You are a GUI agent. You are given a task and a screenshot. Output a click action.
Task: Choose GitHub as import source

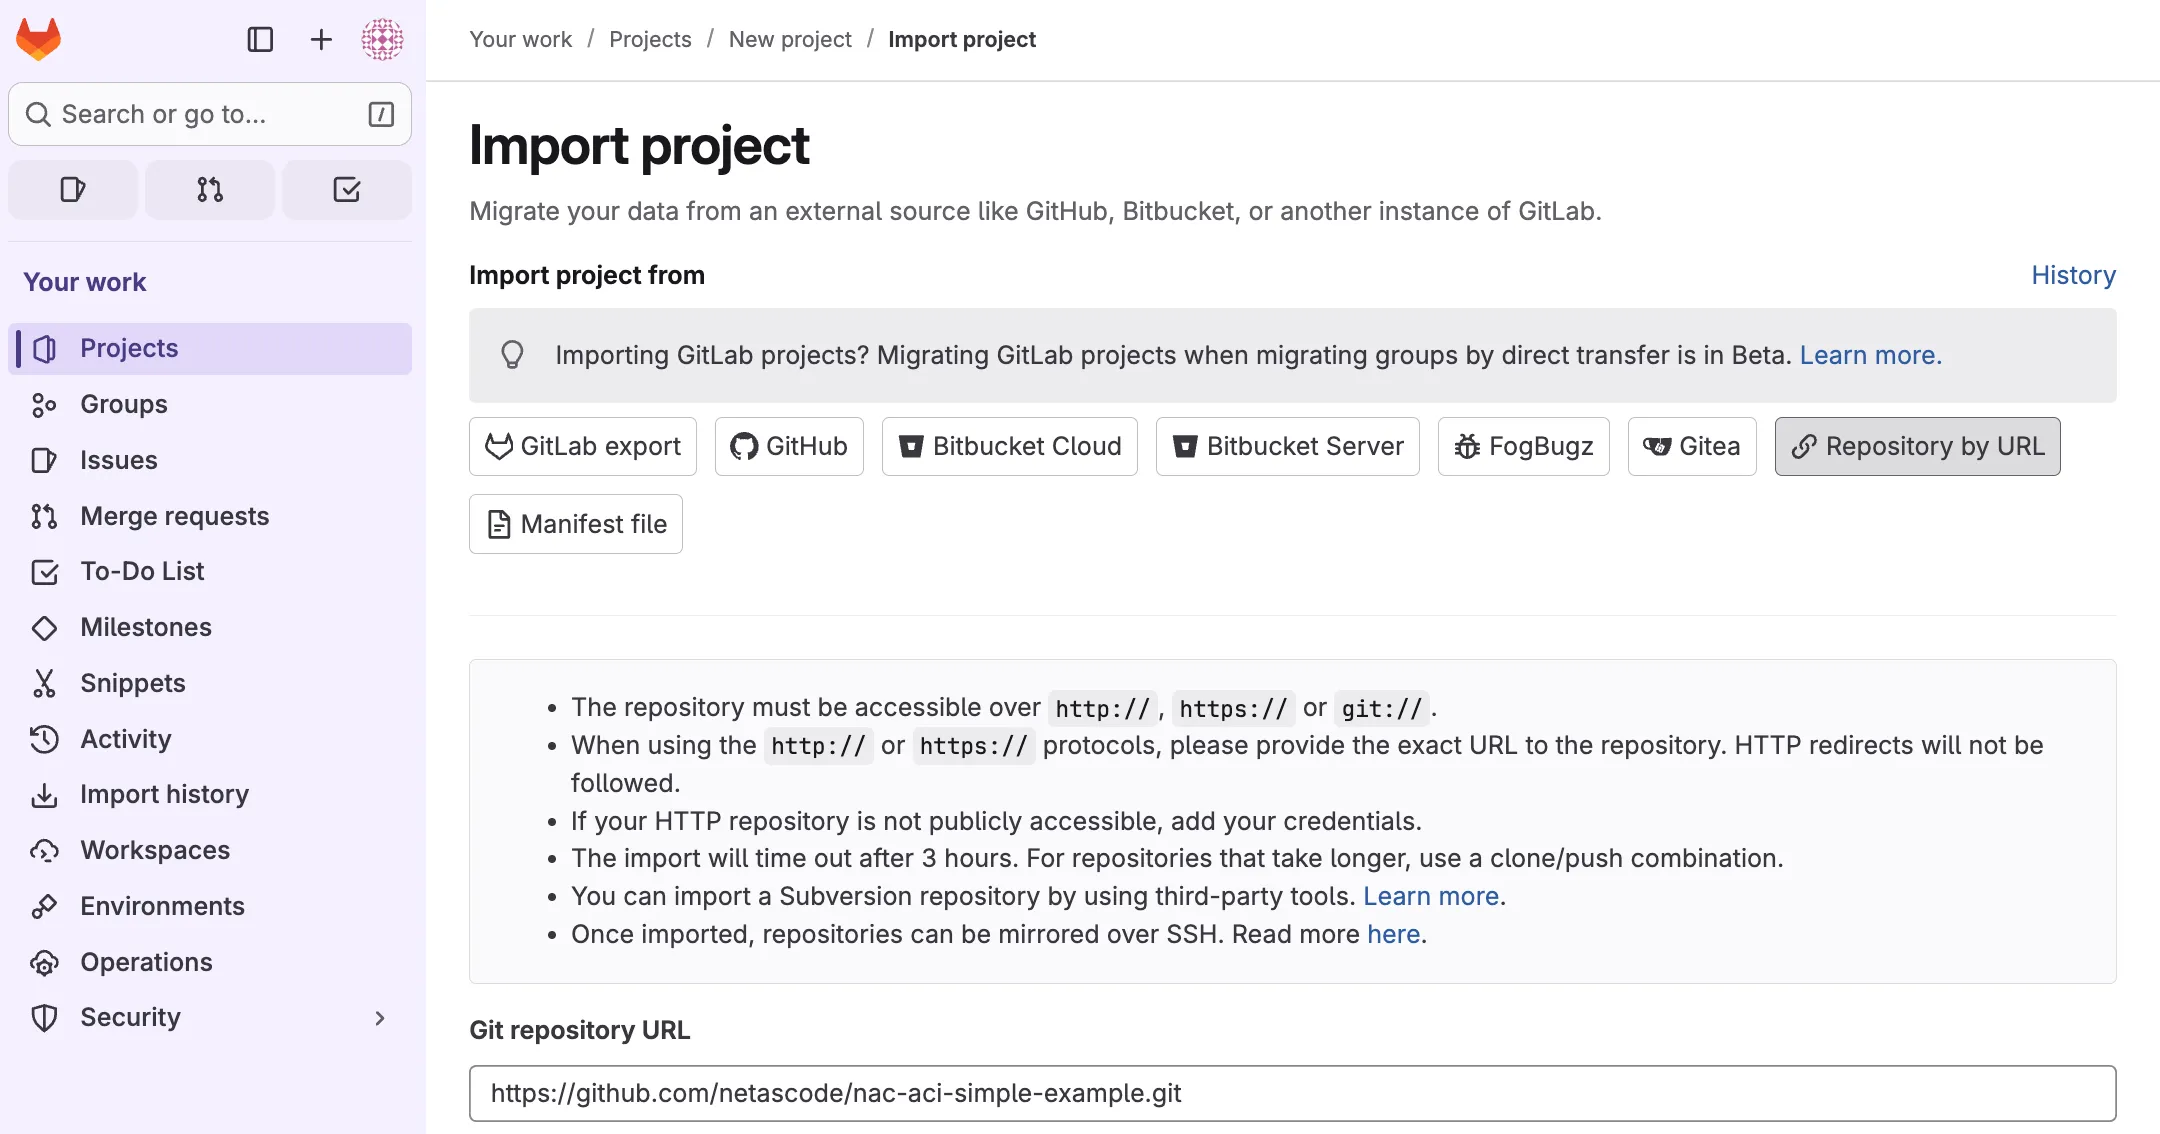tap(789, 446)
